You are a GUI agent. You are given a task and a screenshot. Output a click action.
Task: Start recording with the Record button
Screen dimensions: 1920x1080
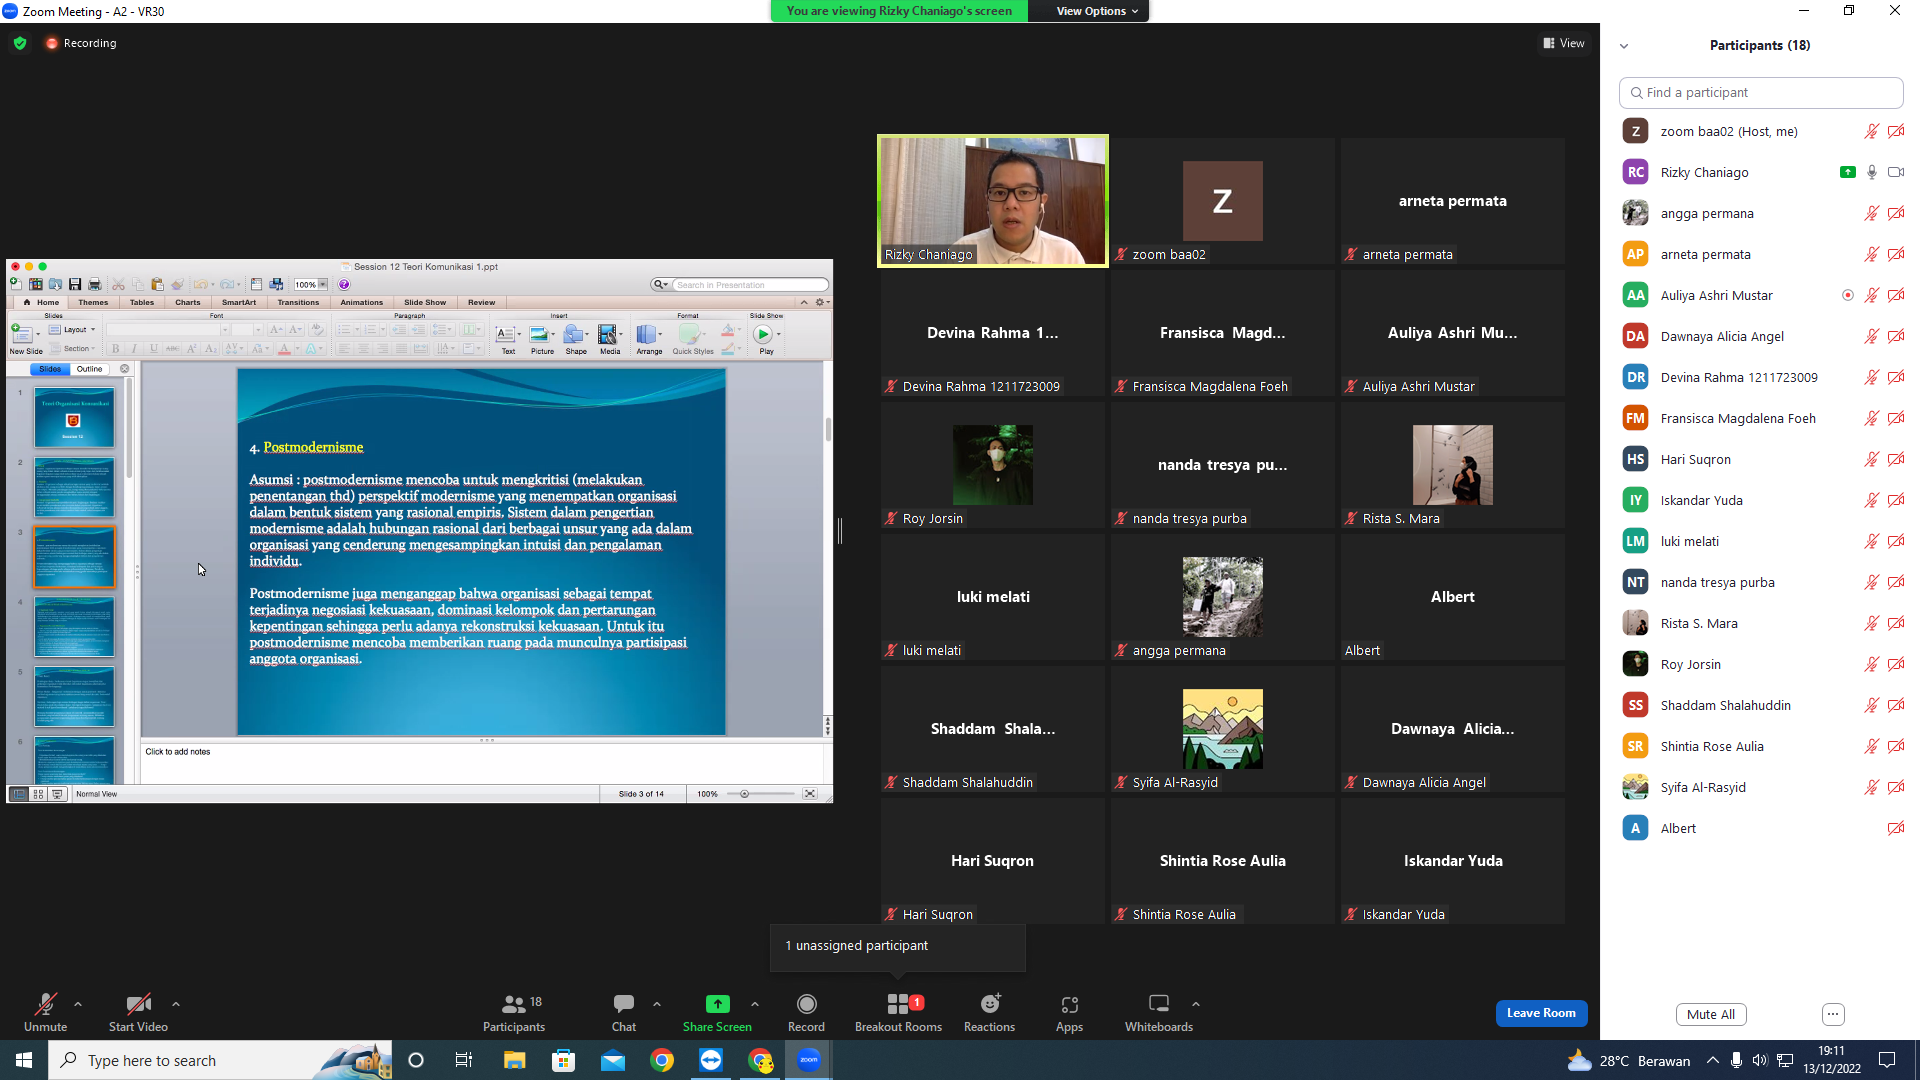(x=806, y=1011)
